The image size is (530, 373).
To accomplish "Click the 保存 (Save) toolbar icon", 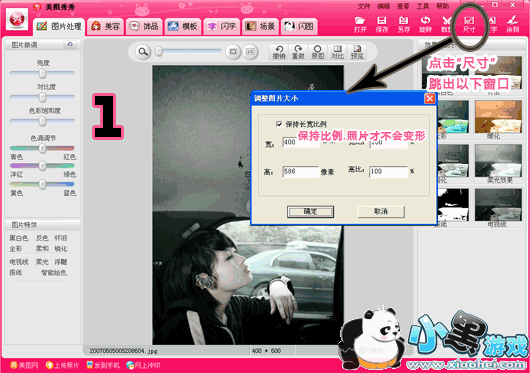I will click(382, 25).
